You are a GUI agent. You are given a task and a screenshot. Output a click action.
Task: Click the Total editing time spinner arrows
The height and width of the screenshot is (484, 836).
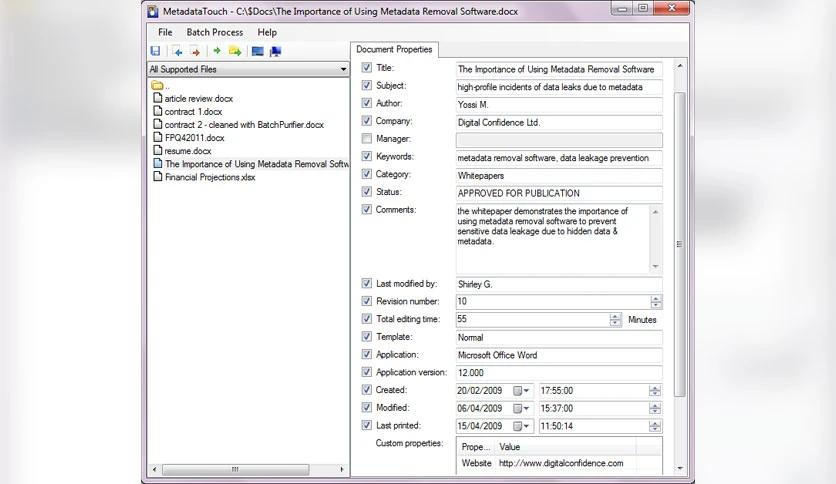615,319
